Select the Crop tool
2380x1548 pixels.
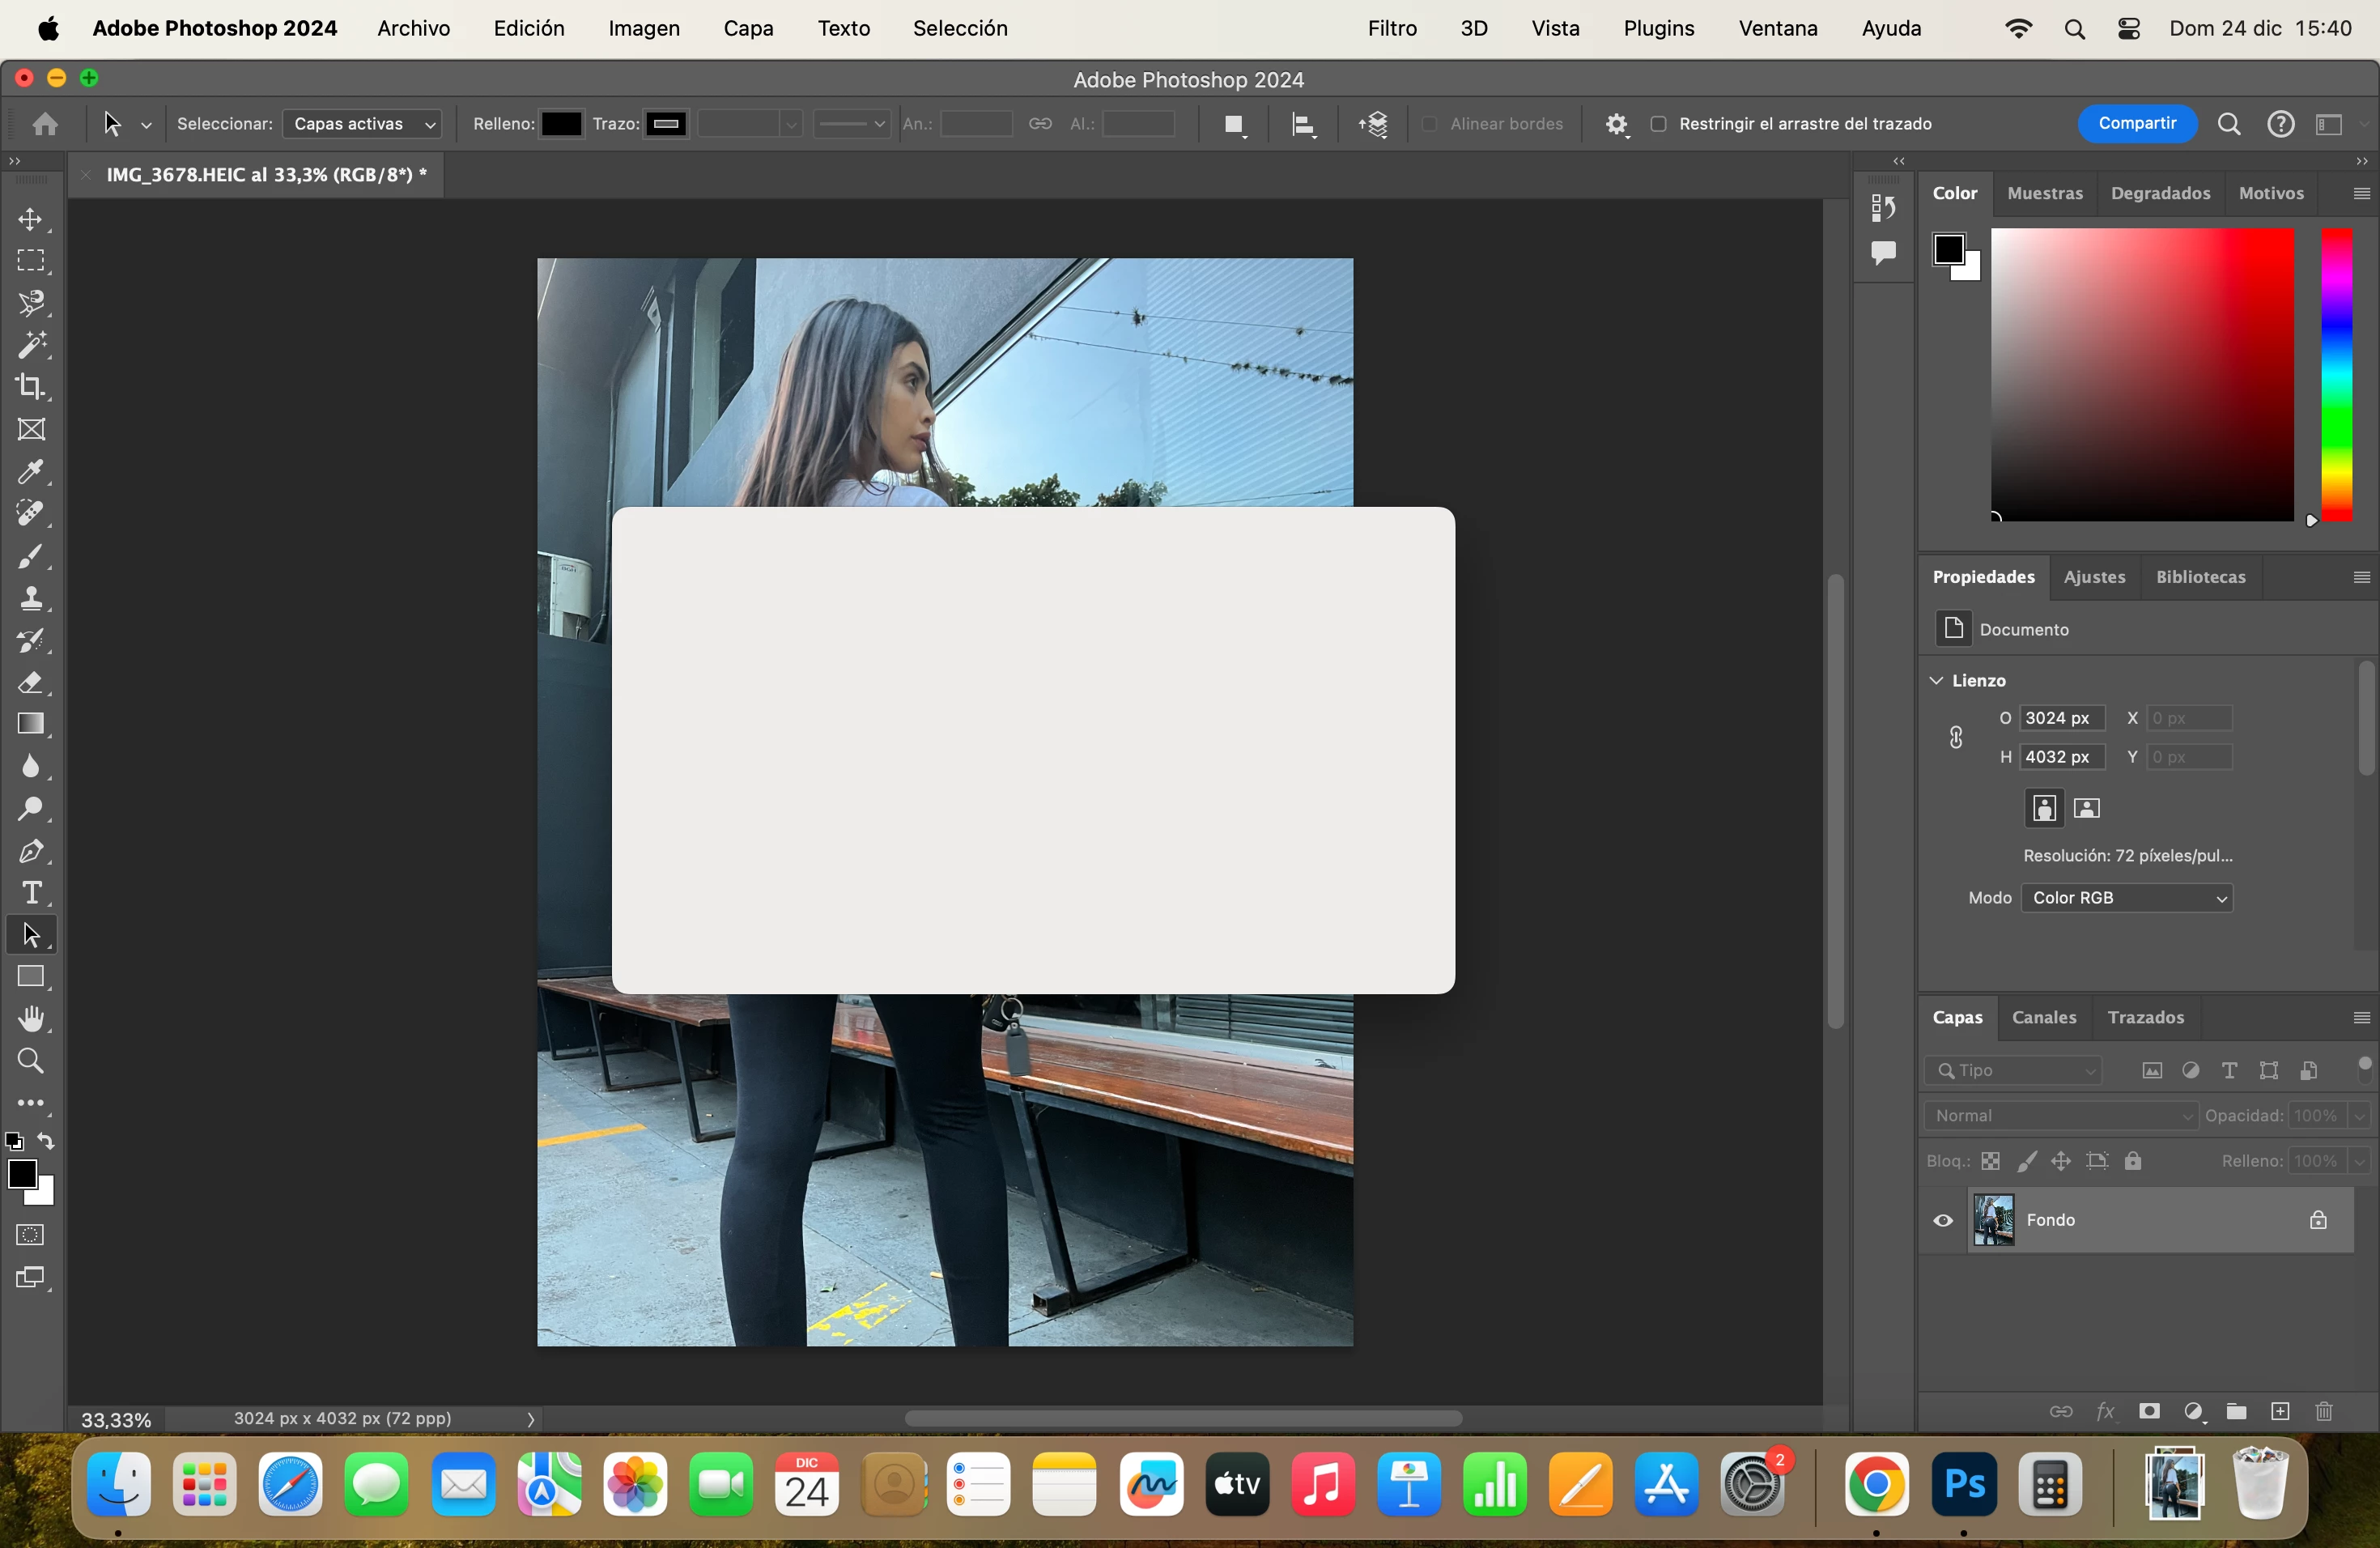(31, 387)
